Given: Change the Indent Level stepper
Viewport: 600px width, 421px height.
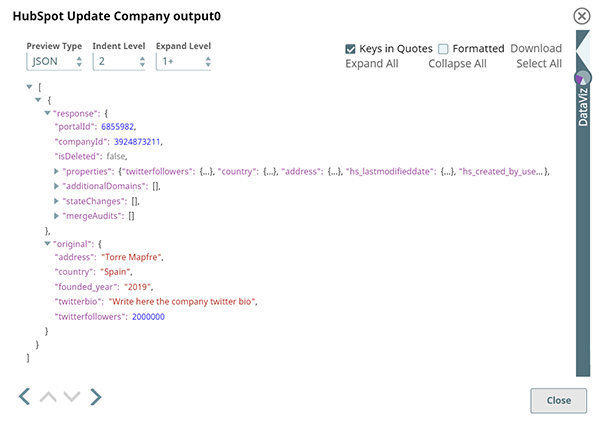Looking at the screenshot, I should (119, 61).
